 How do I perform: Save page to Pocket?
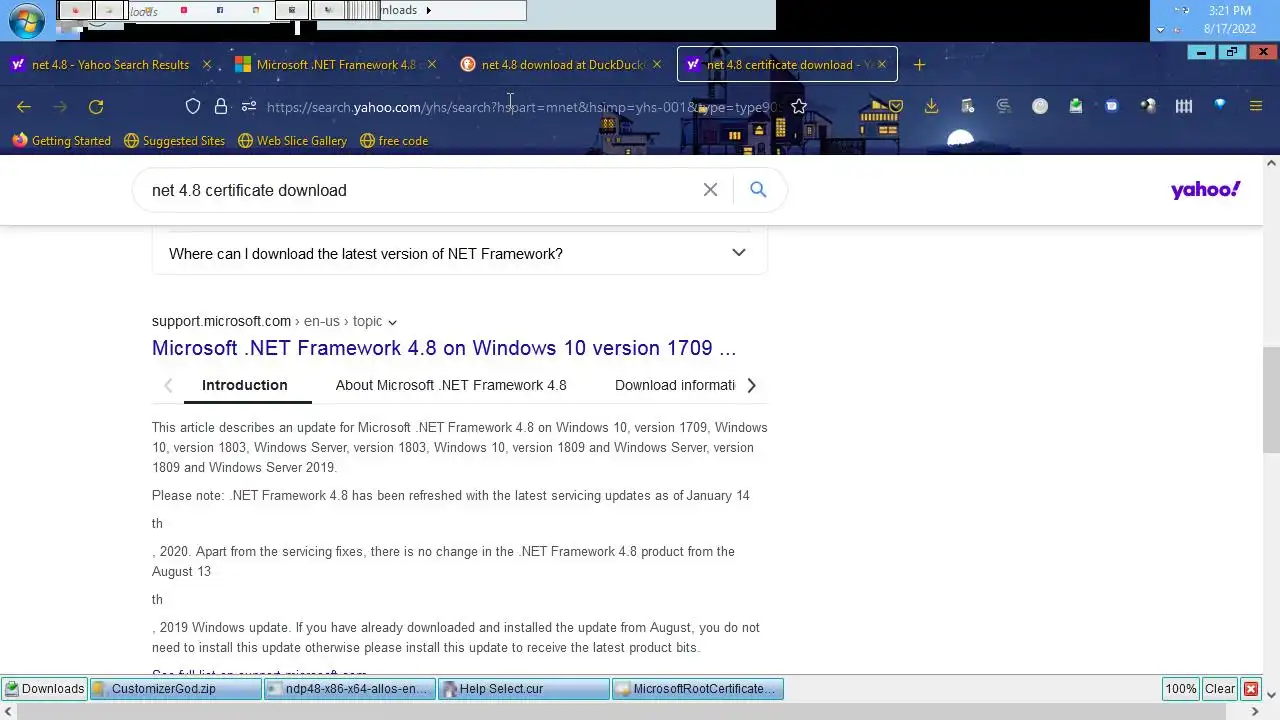point(896,106)
